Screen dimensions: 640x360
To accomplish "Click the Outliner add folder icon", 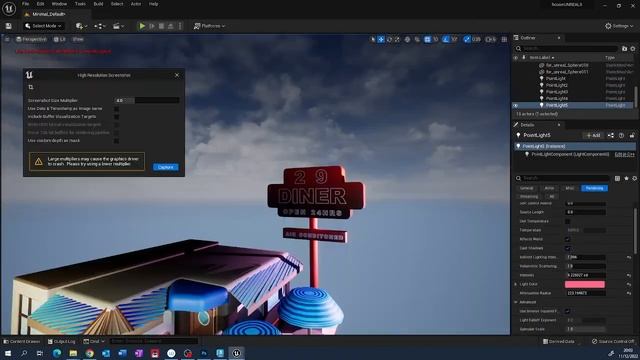I will coord(624,49).
